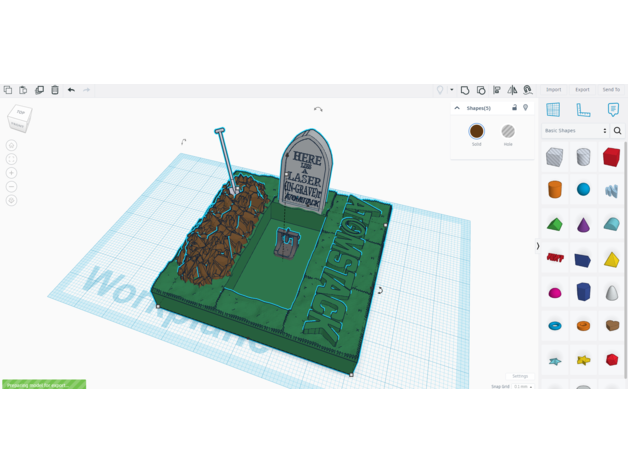The height and width of the screenshot is (472, 628).
Task: Set the shape to Hole
Action: [x=508, y=132]
